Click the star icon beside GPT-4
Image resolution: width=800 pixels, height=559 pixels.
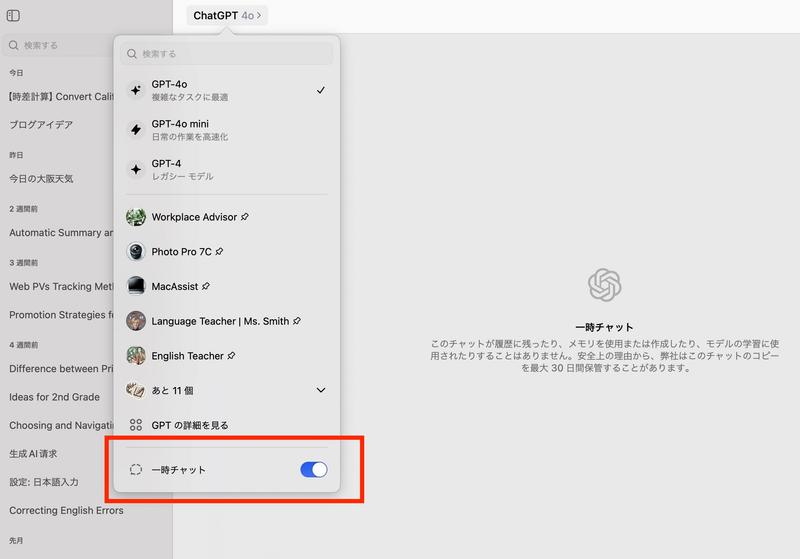click(136, 169)
